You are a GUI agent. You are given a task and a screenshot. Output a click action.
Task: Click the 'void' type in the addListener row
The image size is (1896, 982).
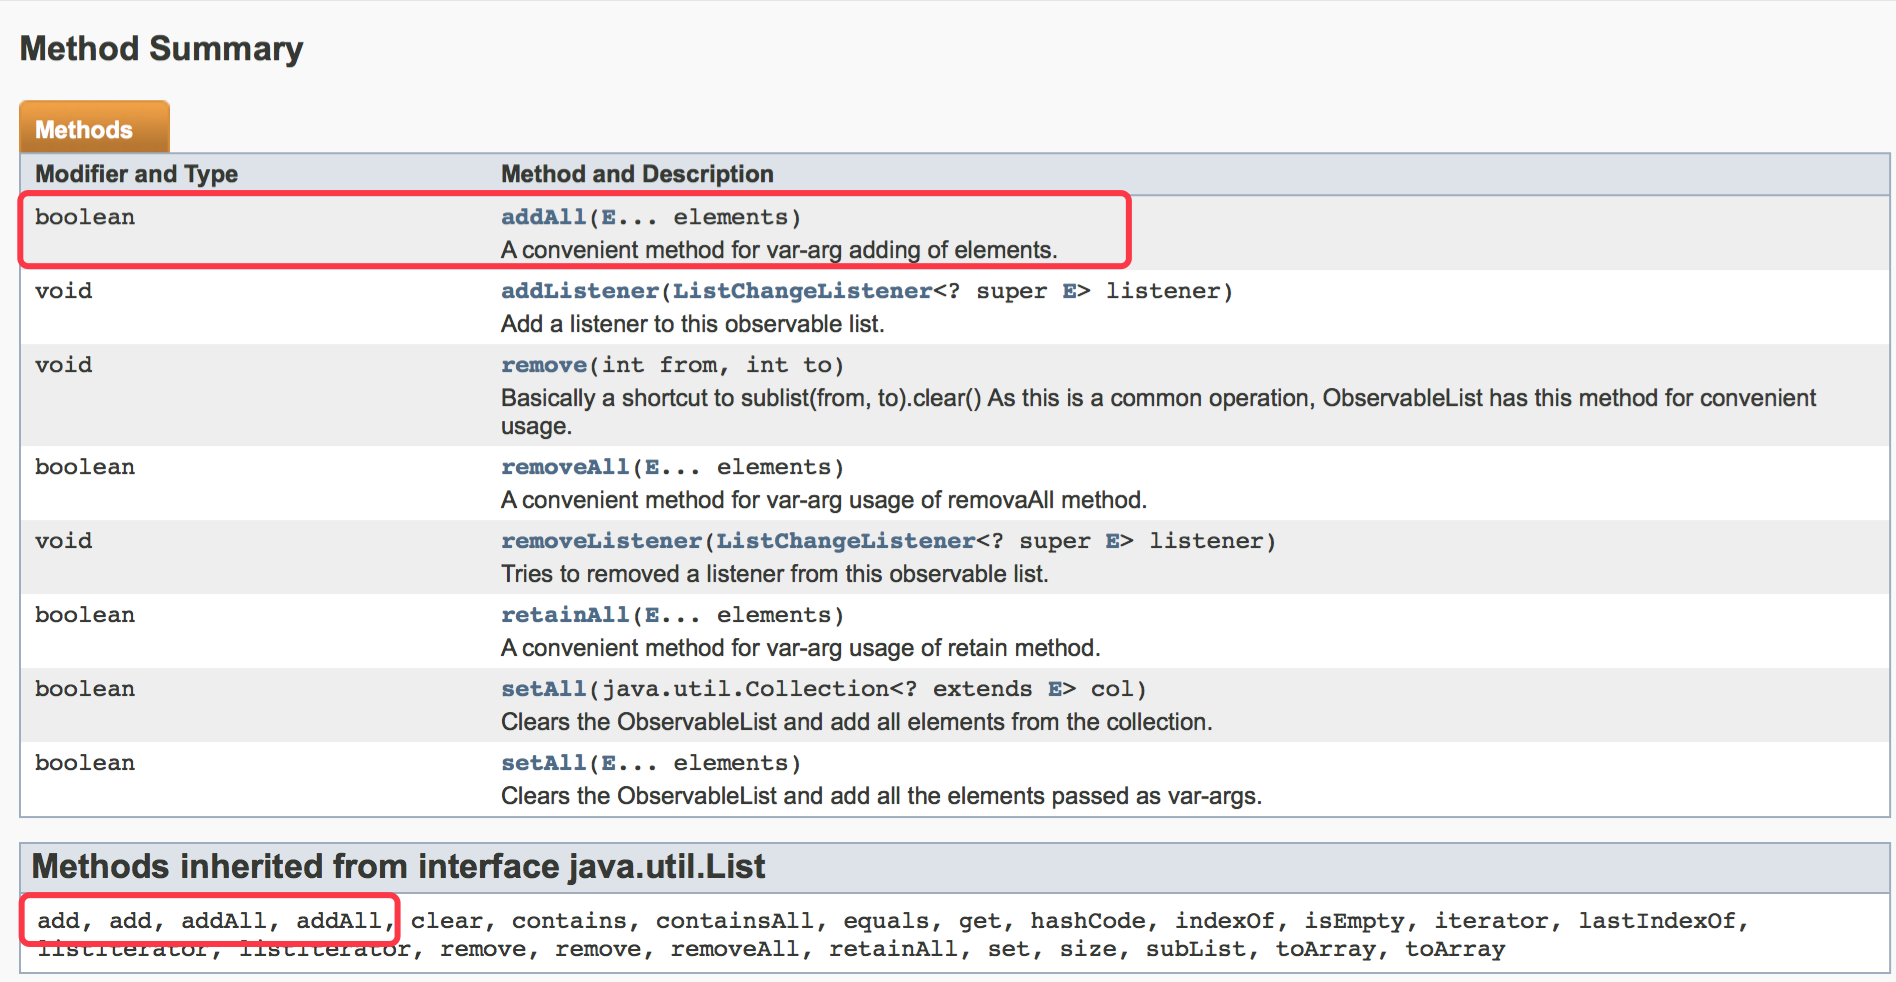(63, 291)
